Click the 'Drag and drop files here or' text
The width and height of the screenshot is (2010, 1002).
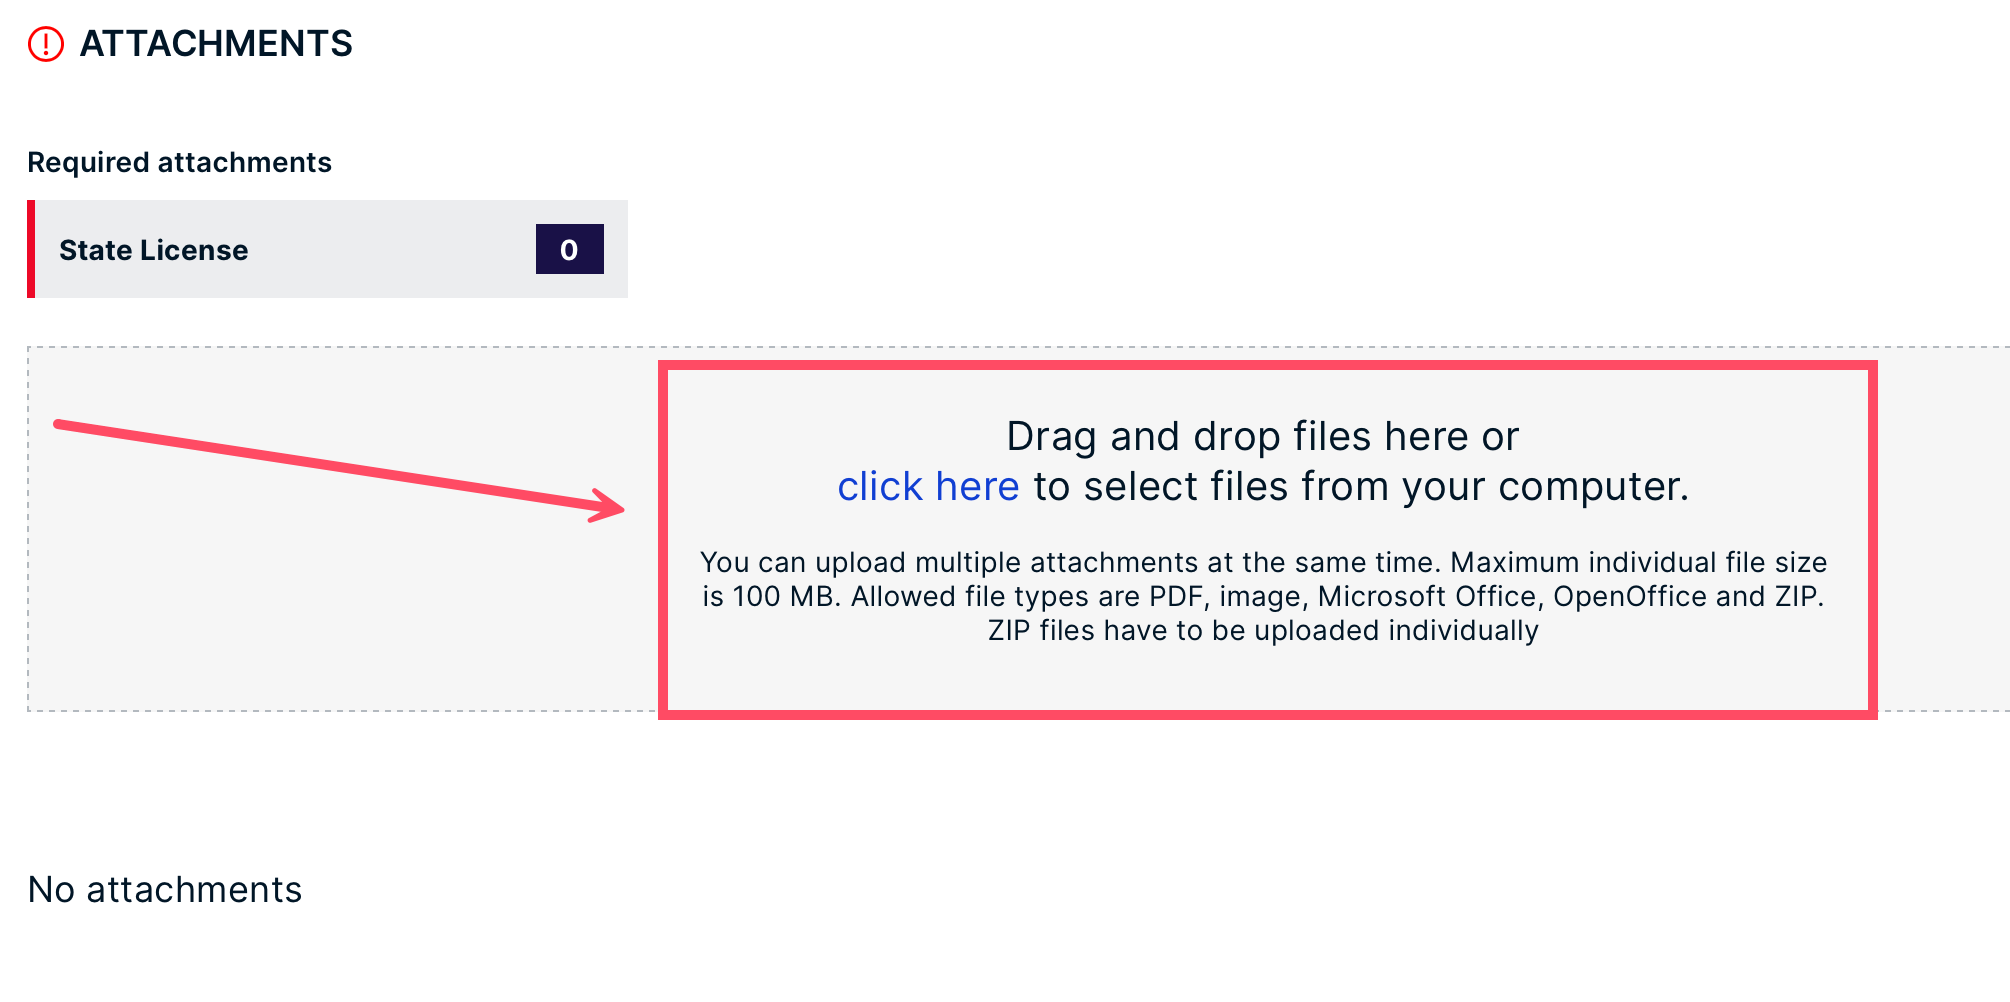point(1262,437)
